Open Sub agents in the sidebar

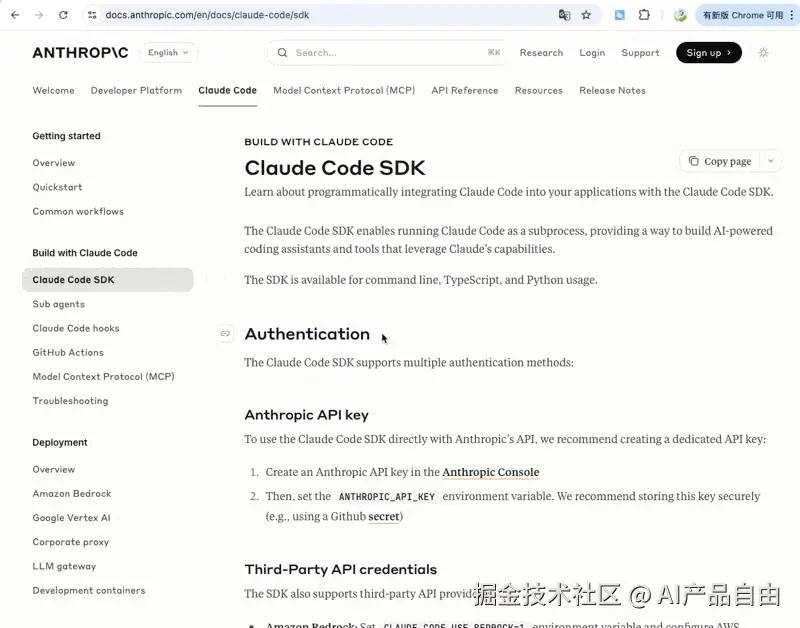tap(59, 304)
